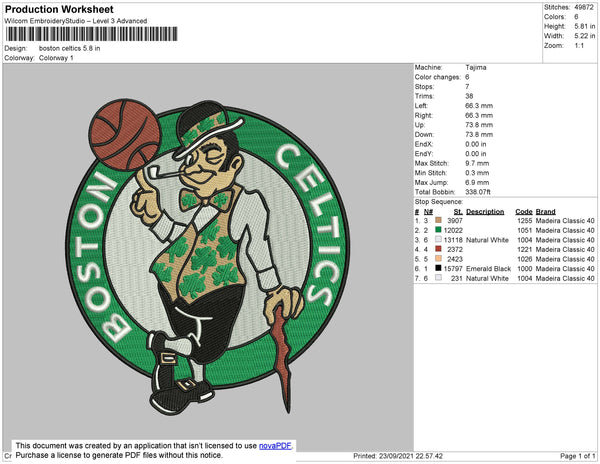Click the 'Code' column header

pyautogui.click(x=524, y=212)
